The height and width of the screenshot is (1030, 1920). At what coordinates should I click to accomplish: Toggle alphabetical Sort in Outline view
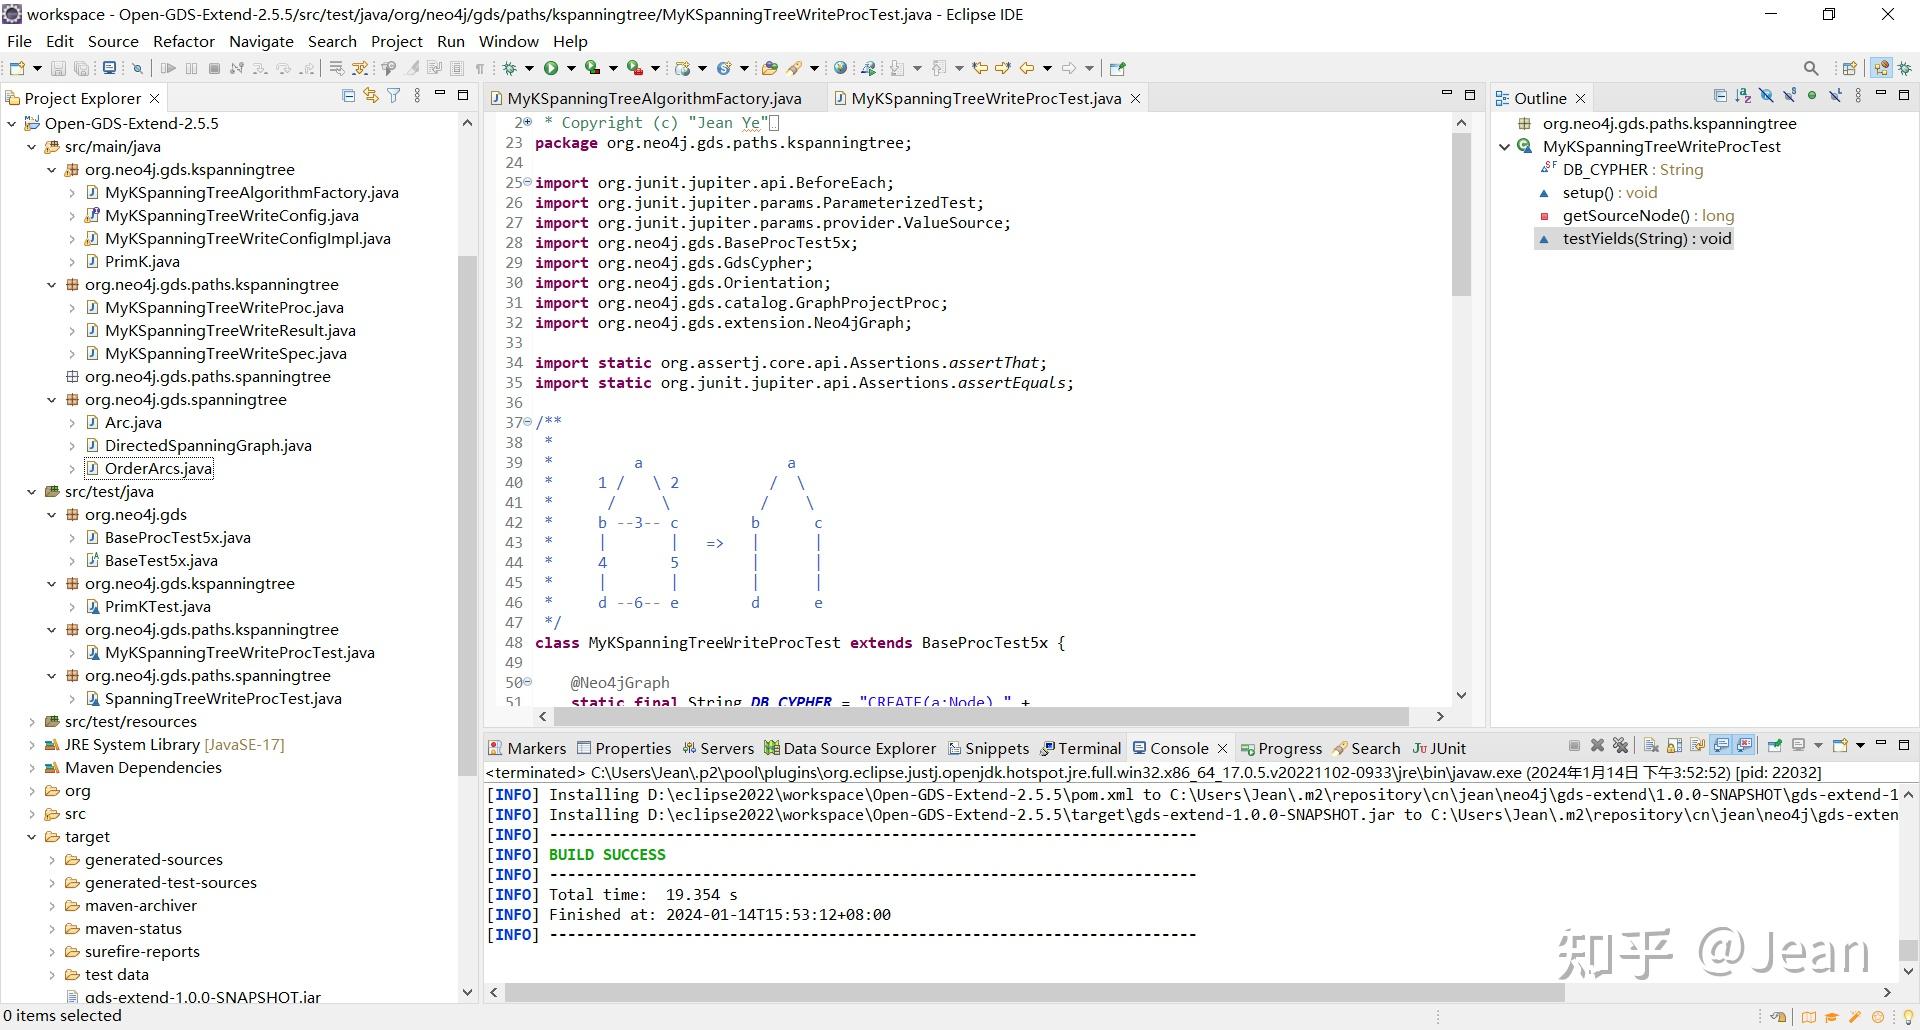pyautogui.click(x=1743, y=96)
